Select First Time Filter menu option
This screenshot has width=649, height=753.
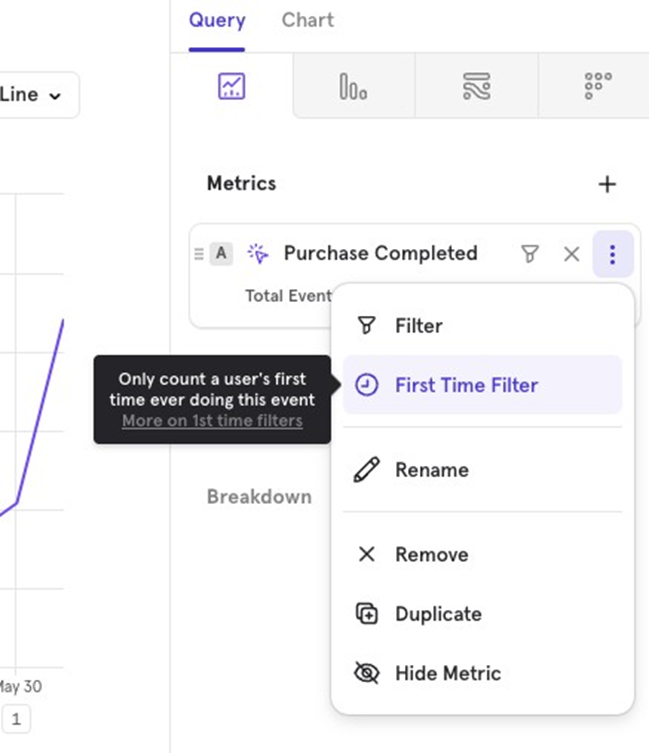click(466, 385)
